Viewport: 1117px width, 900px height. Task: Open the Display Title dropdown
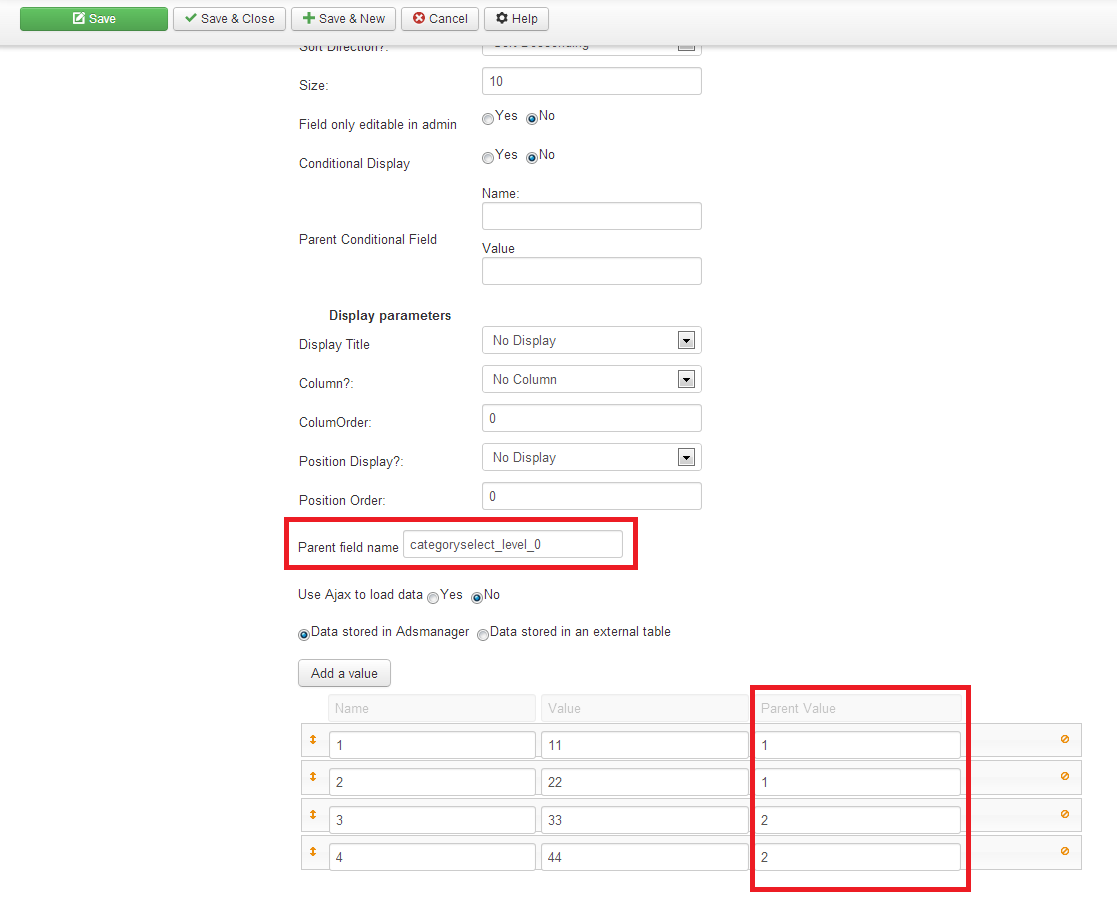(x=591, y=341)
